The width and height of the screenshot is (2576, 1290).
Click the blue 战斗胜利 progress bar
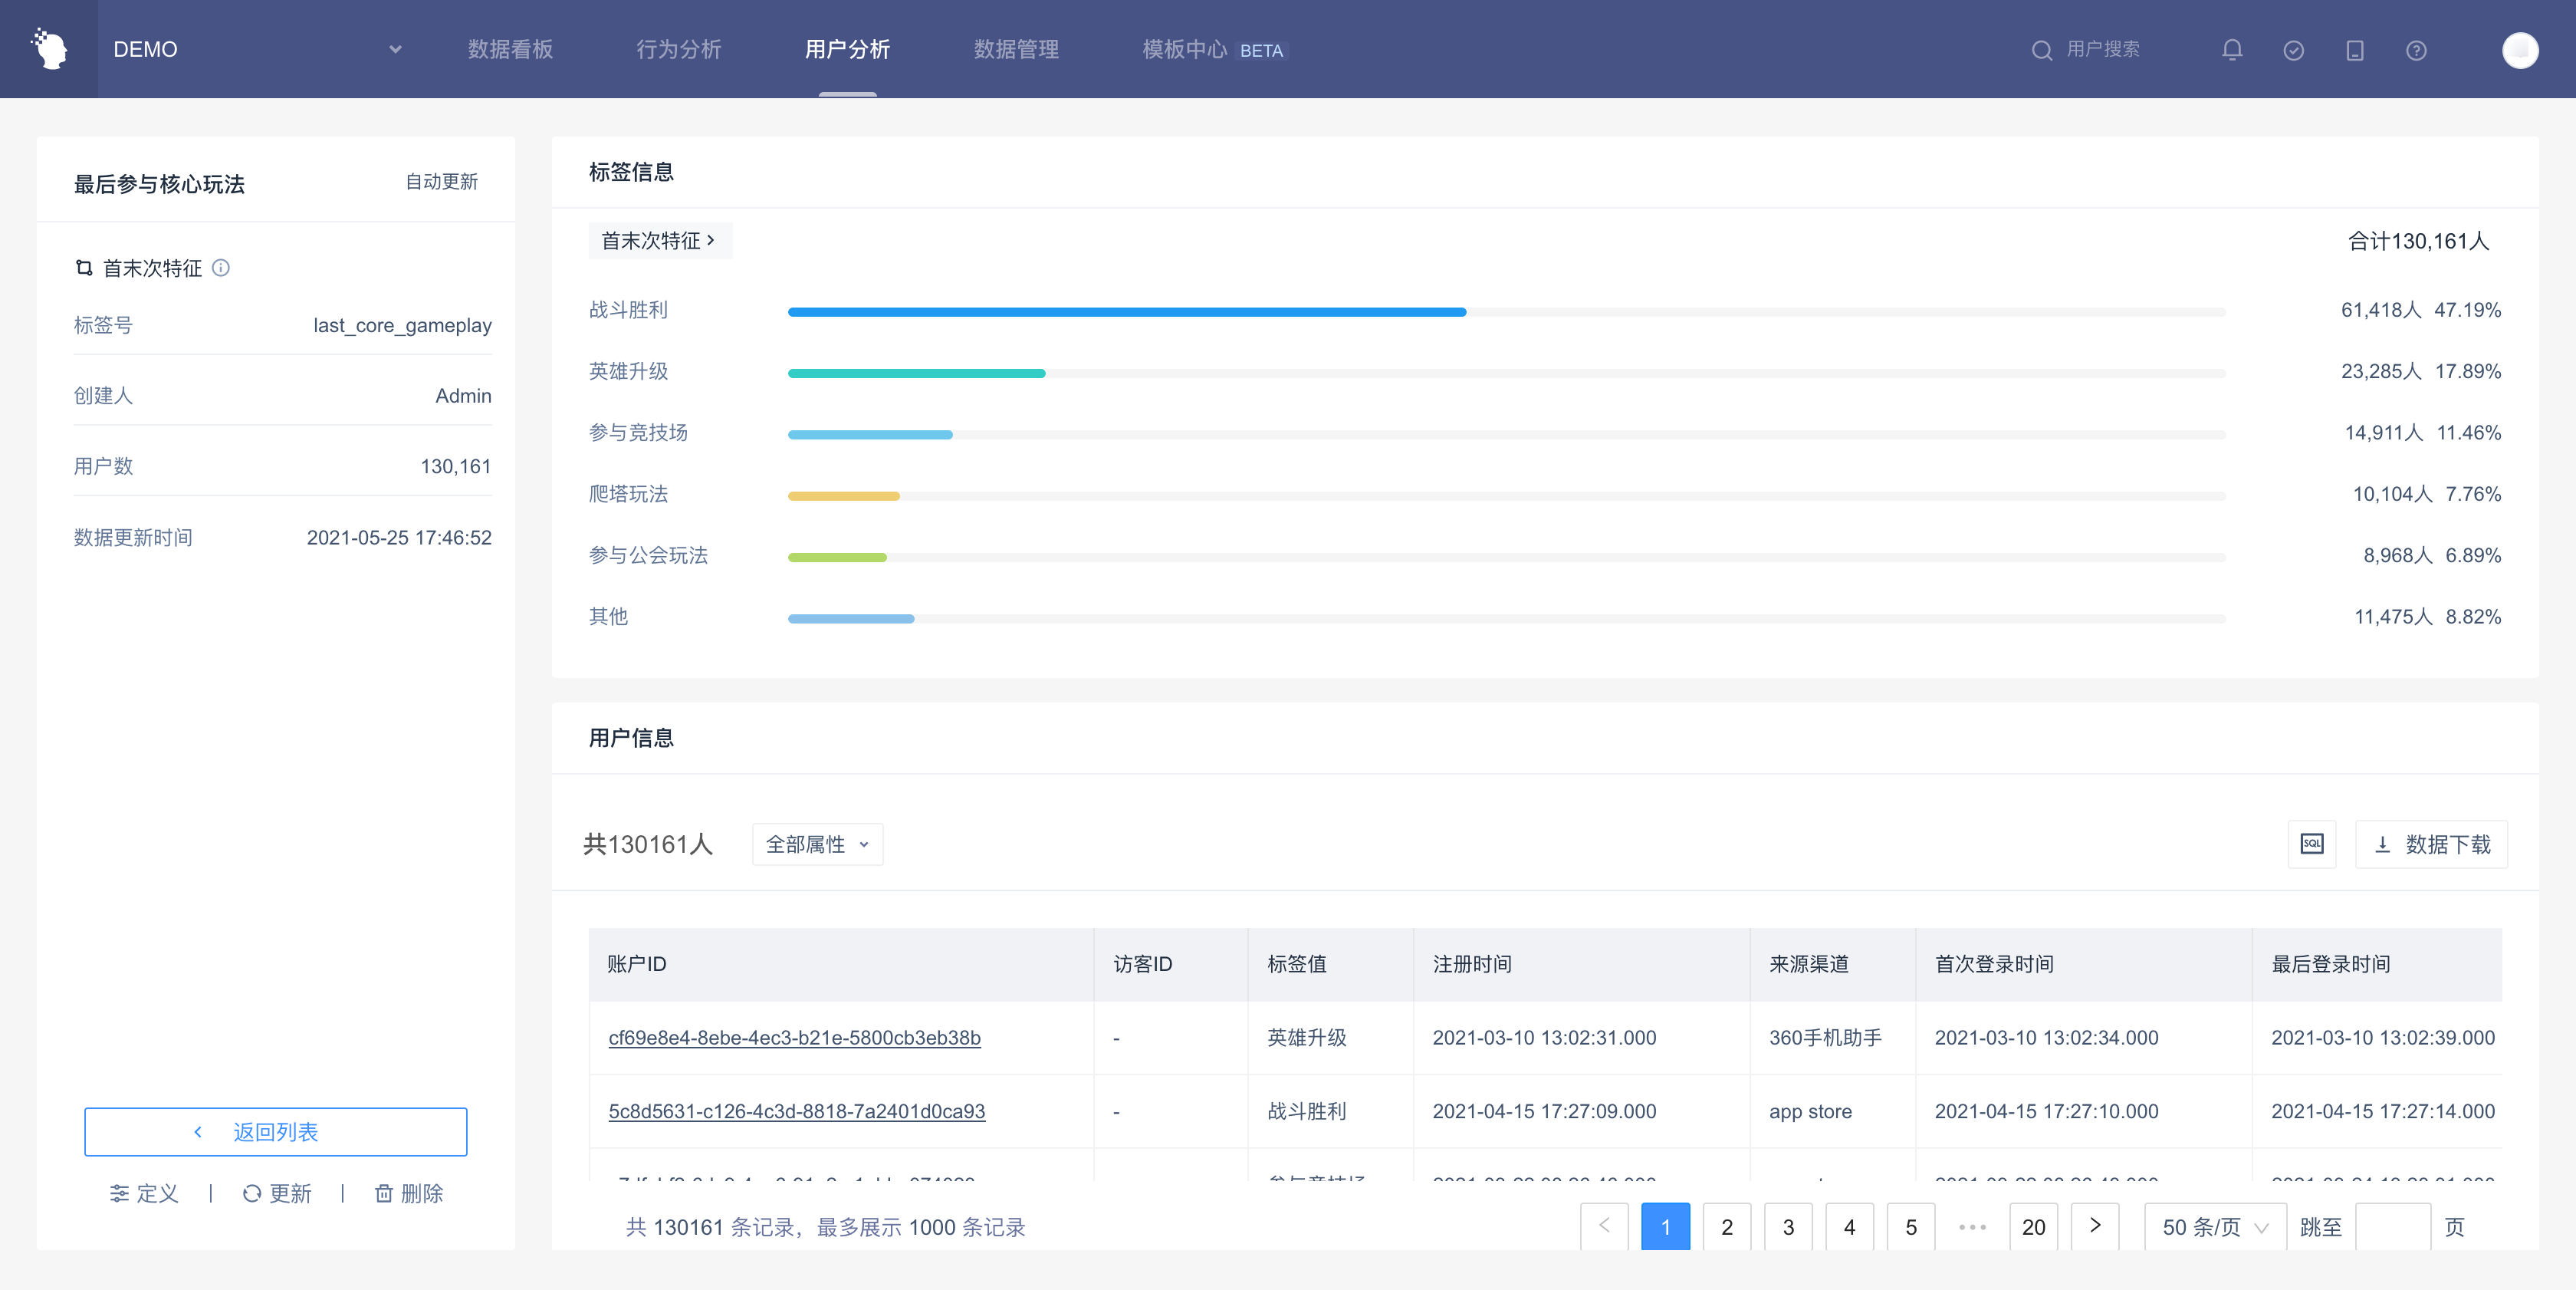pos(1126,312)
